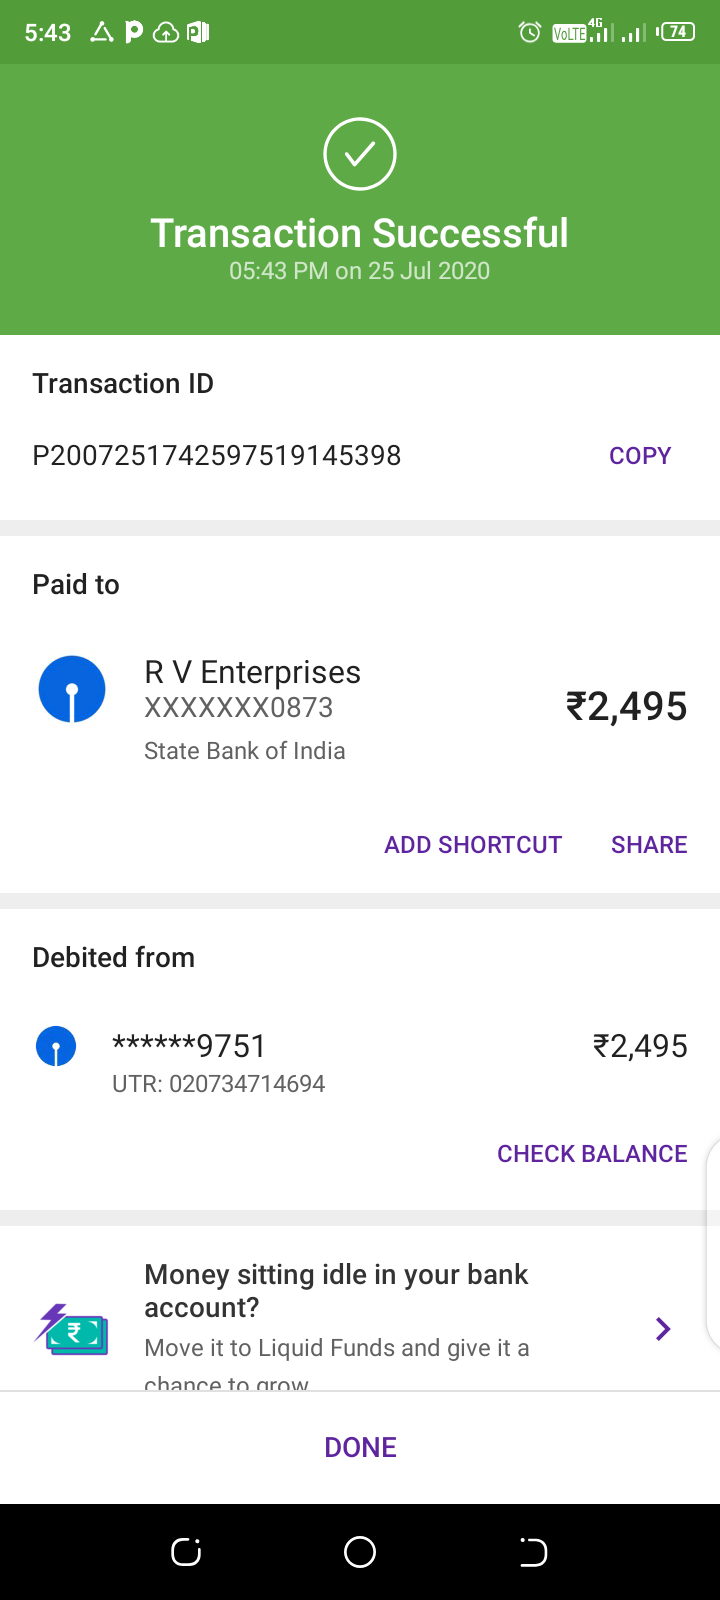Check balance of the debited account
The width and height of the screenshot is (720, 1600).
pos(592,1154)
